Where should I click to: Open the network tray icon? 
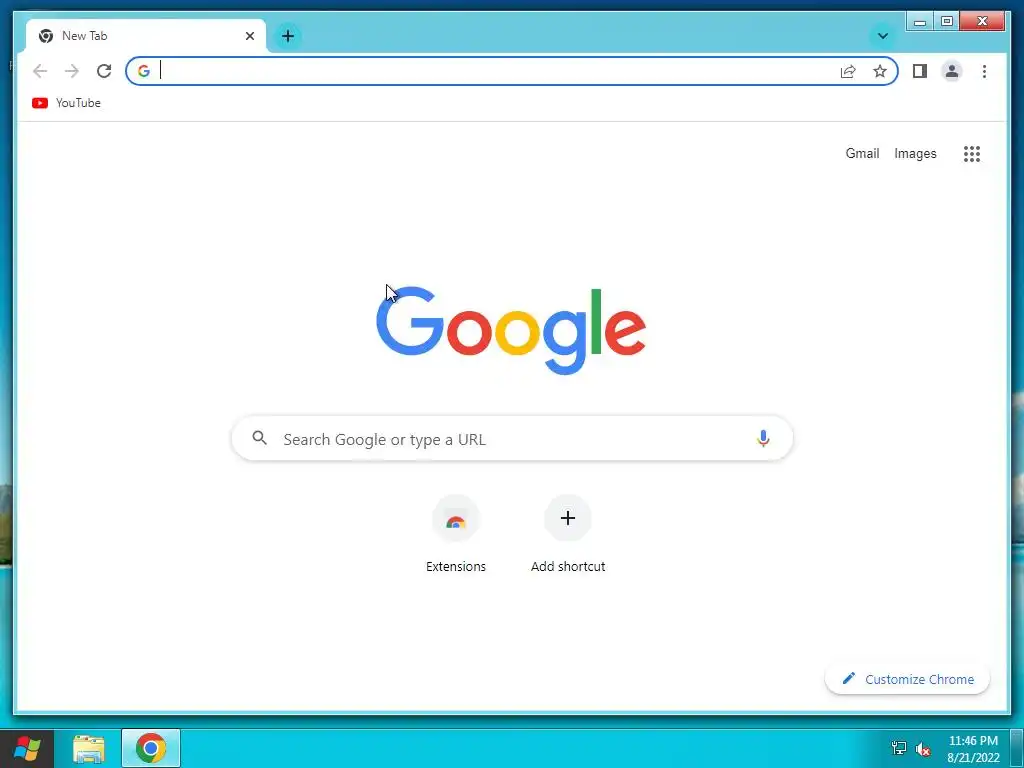point(899,748)
